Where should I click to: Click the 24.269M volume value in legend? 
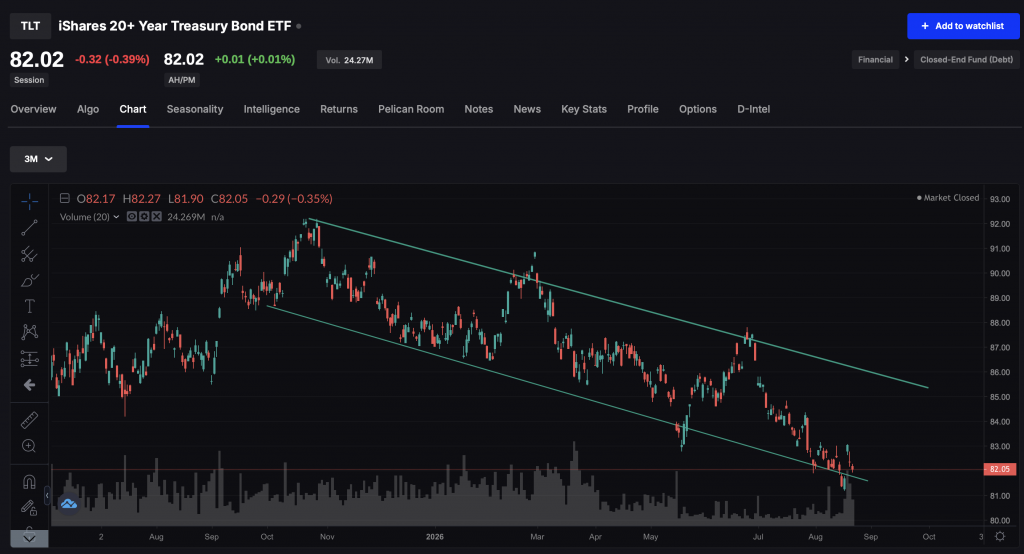click(x=186, y=217)
